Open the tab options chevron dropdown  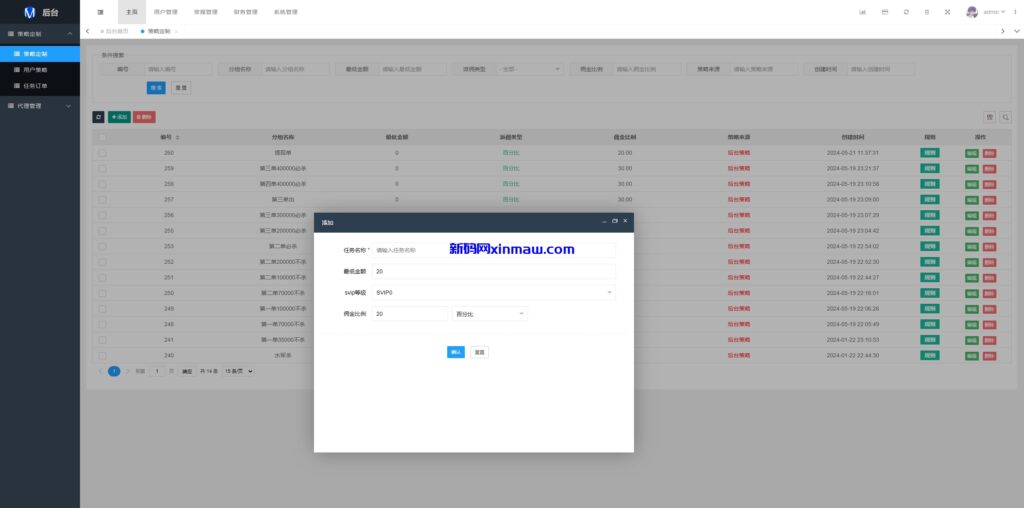coord(1017,31)
